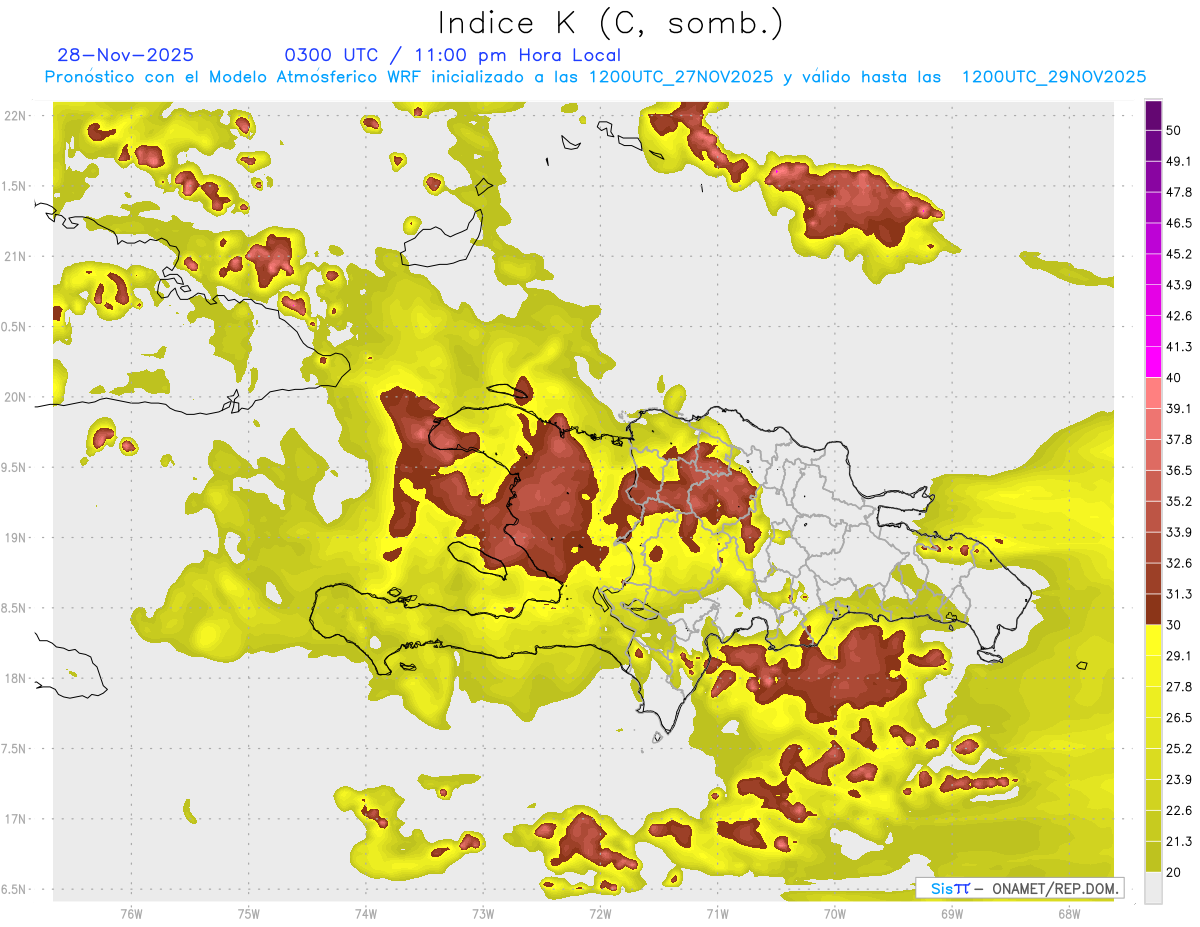This screenshot has width=1200, height=927.
Task: Click the '25.2' colorbar value
Action: click(x=1179, y=749)
